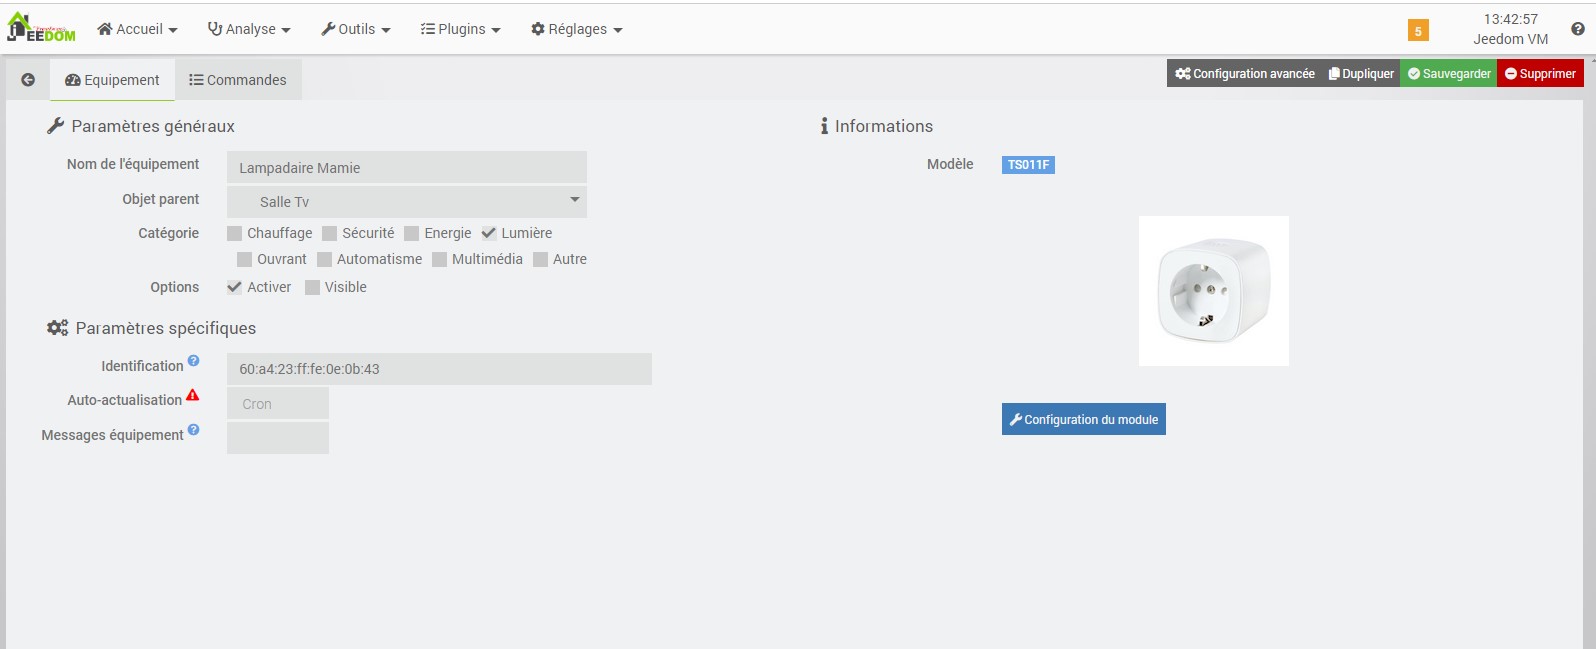1596x649 pixels.
Task: Click the Cron auto-actualisation field
Action: point(278,403)
